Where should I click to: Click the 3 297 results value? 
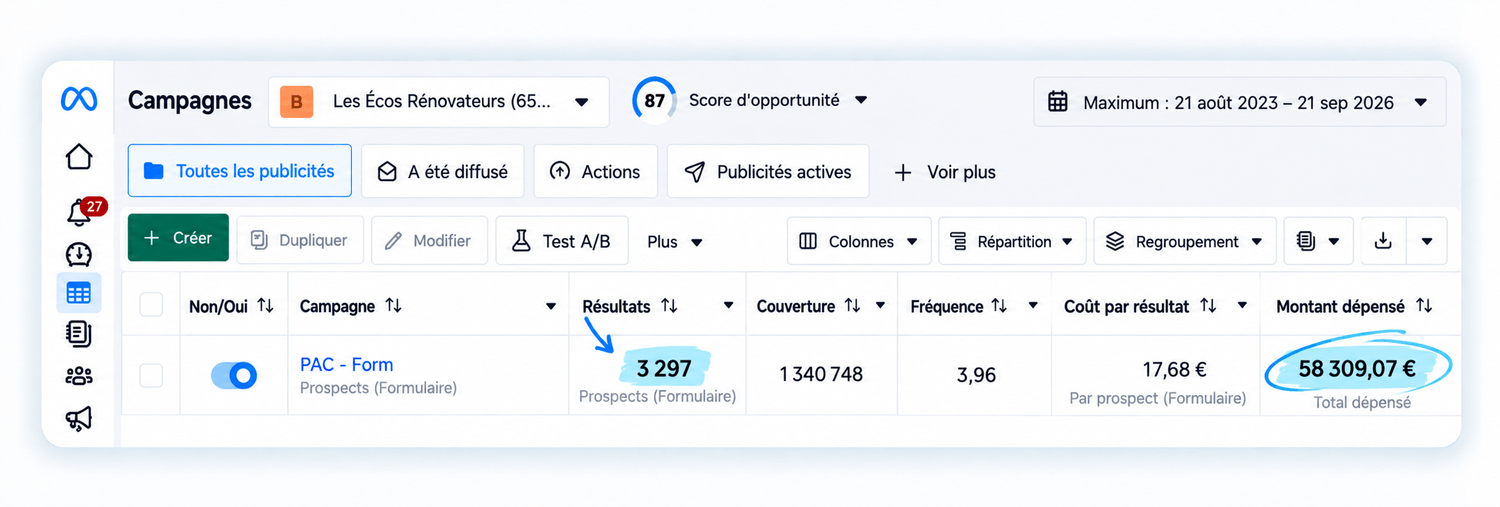pos(664,369)
